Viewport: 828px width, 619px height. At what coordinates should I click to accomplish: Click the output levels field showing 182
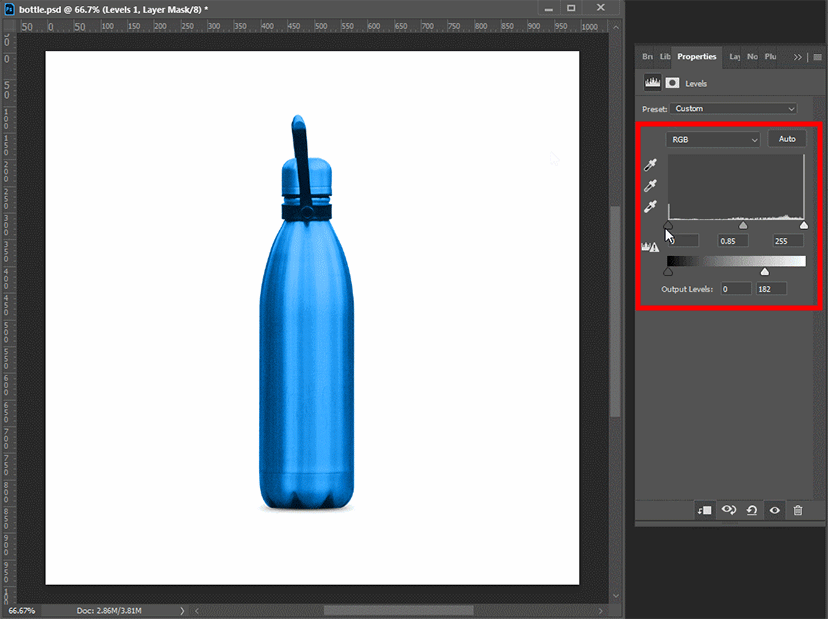771,289
